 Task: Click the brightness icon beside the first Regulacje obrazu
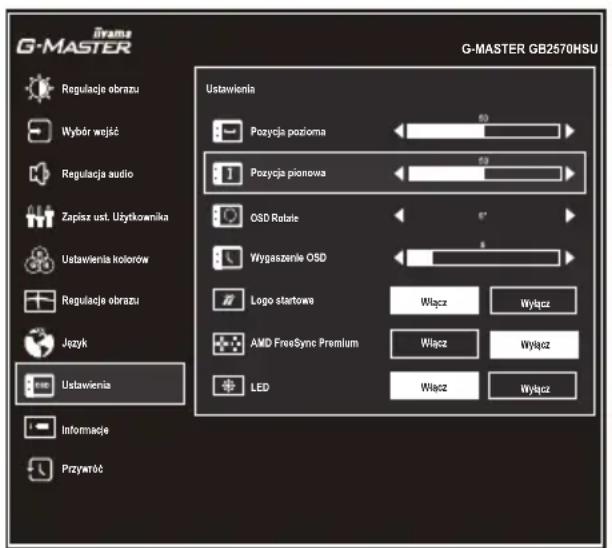pos(39,89)
